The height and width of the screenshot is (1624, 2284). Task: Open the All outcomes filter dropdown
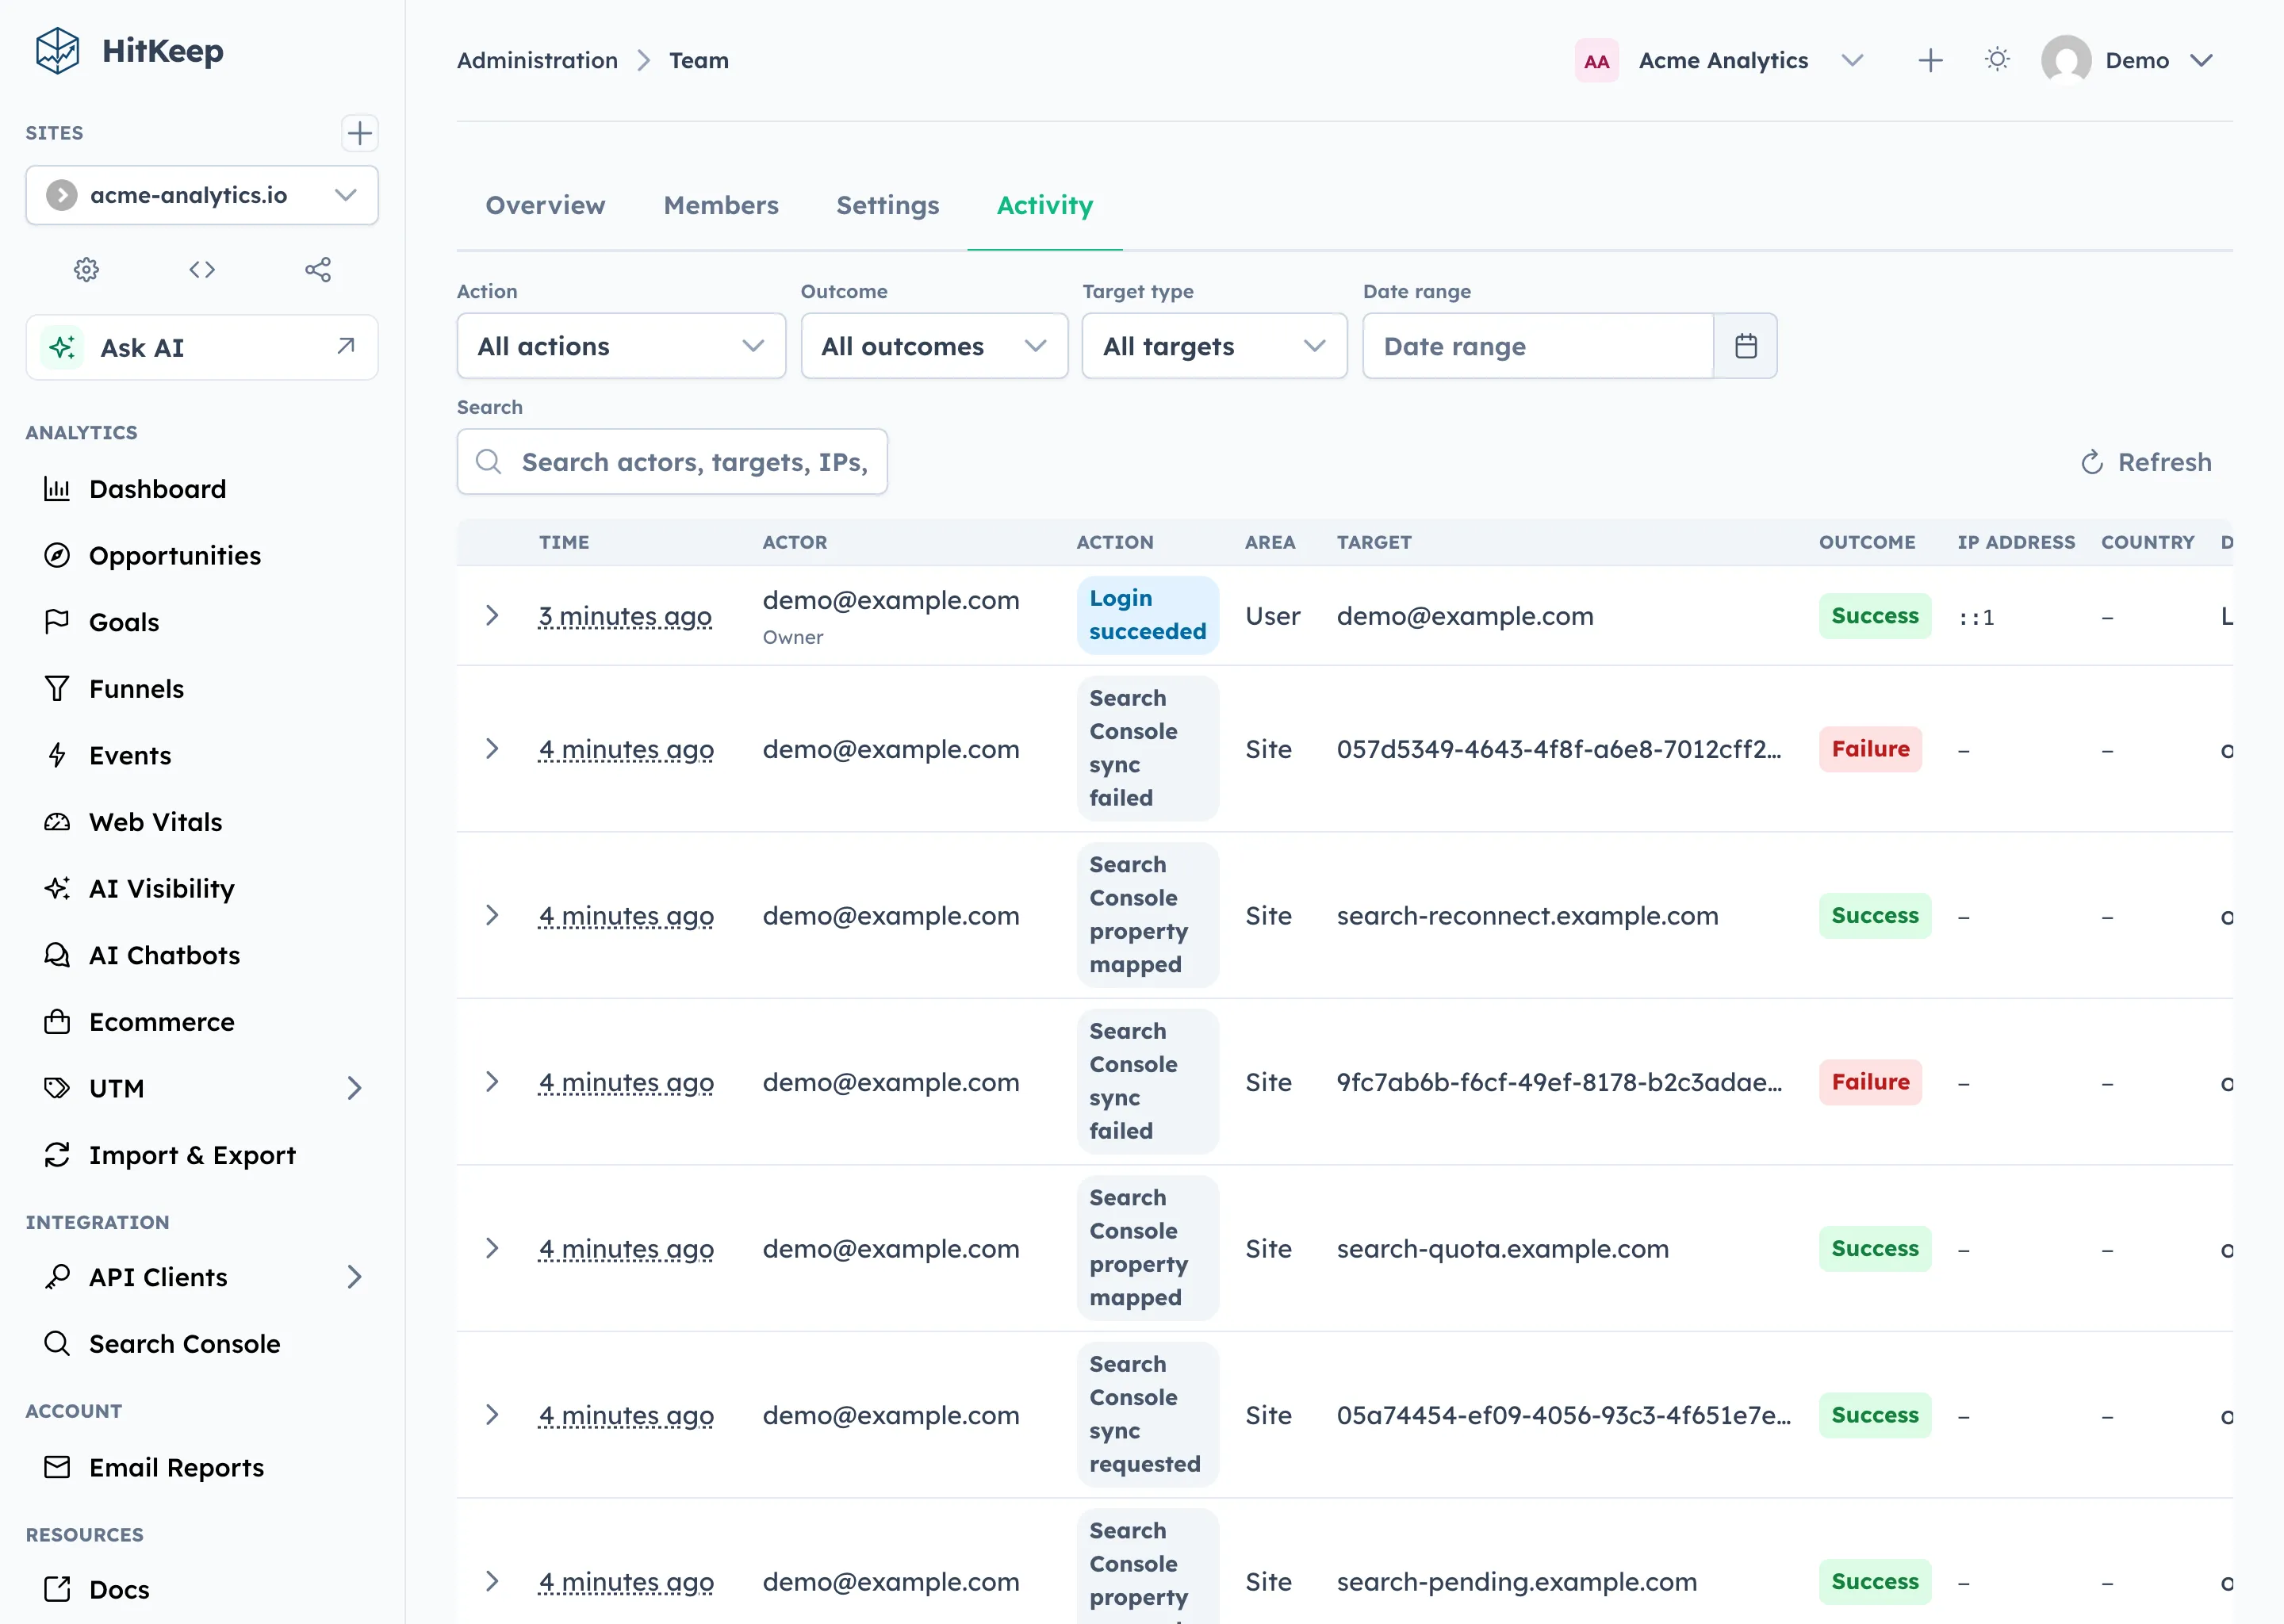pyautogui.click(x=934, y=346)
